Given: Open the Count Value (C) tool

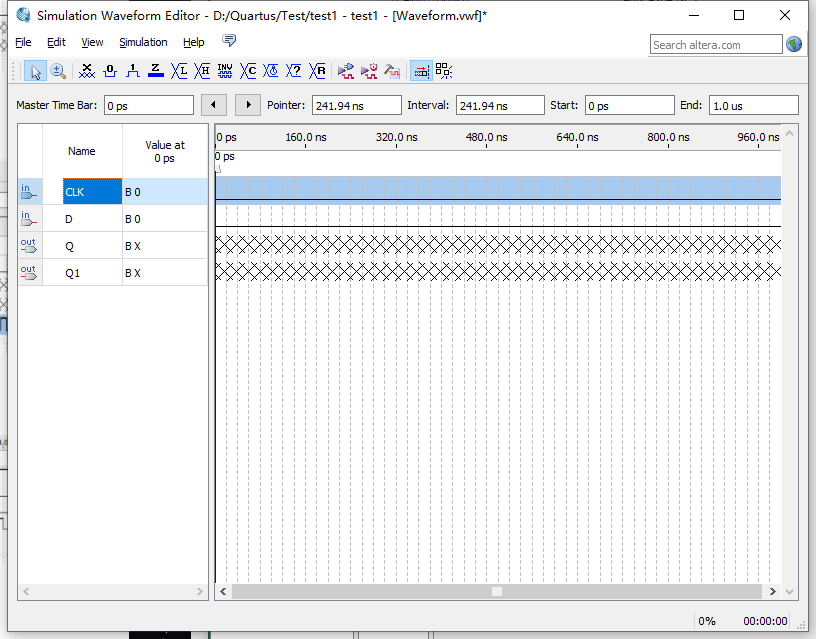Looking at the screenshot, I should [248, 71].
